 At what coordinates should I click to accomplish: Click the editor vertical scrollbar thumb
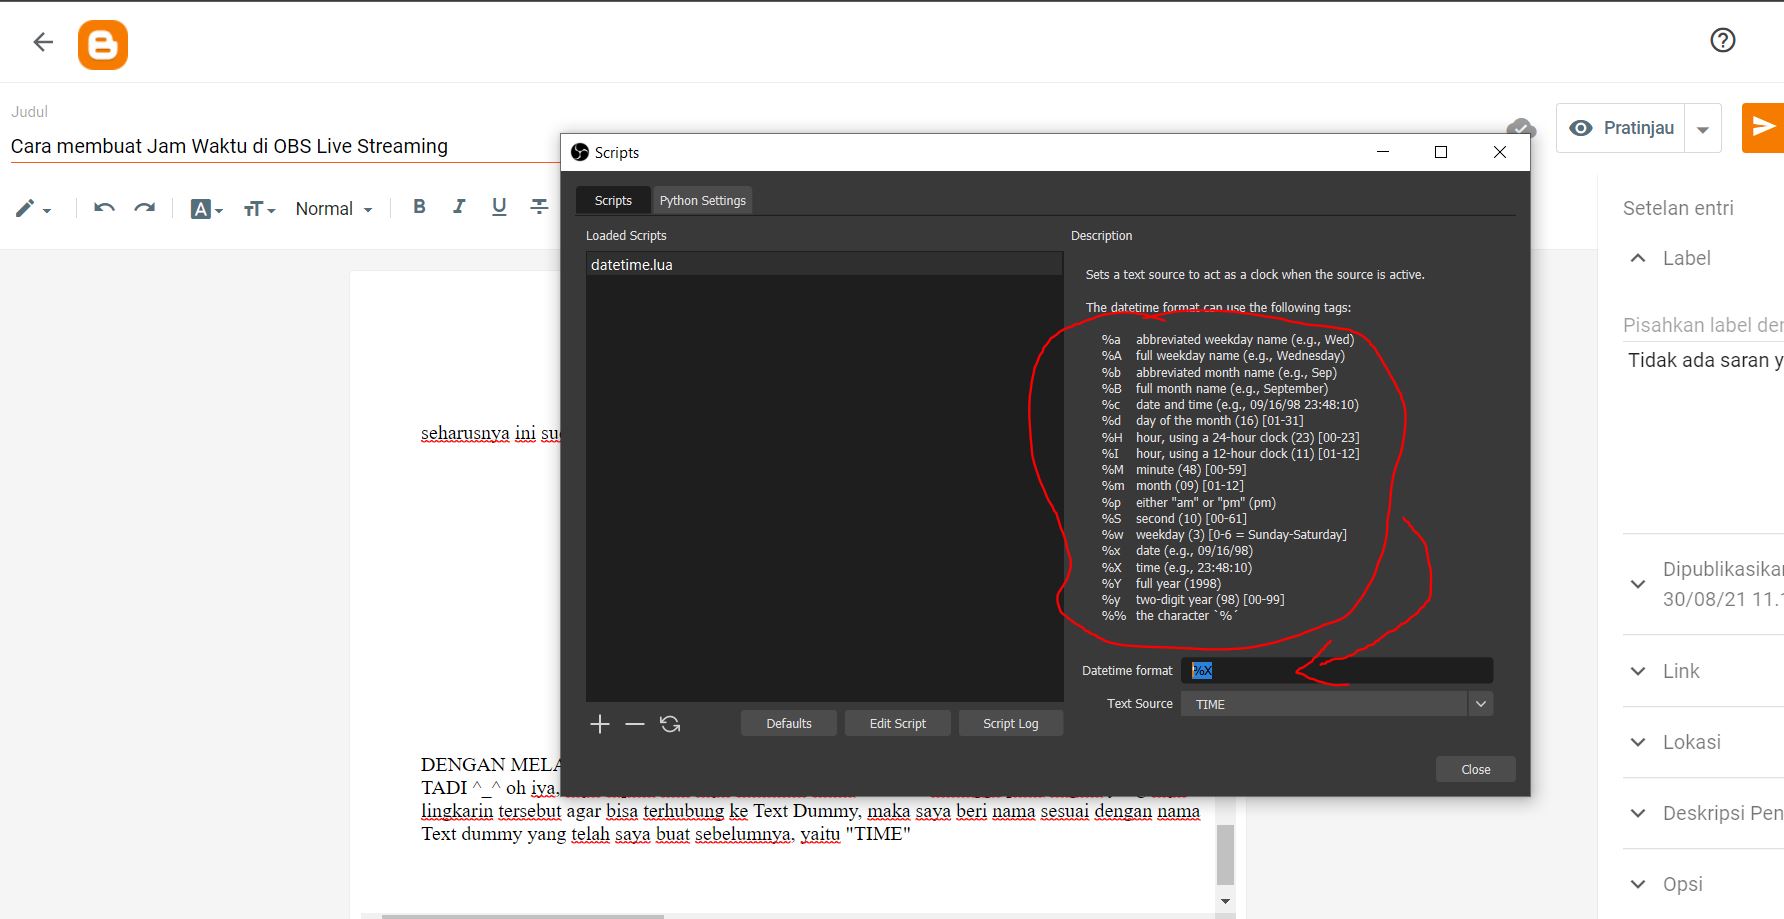coord(1225,855)
